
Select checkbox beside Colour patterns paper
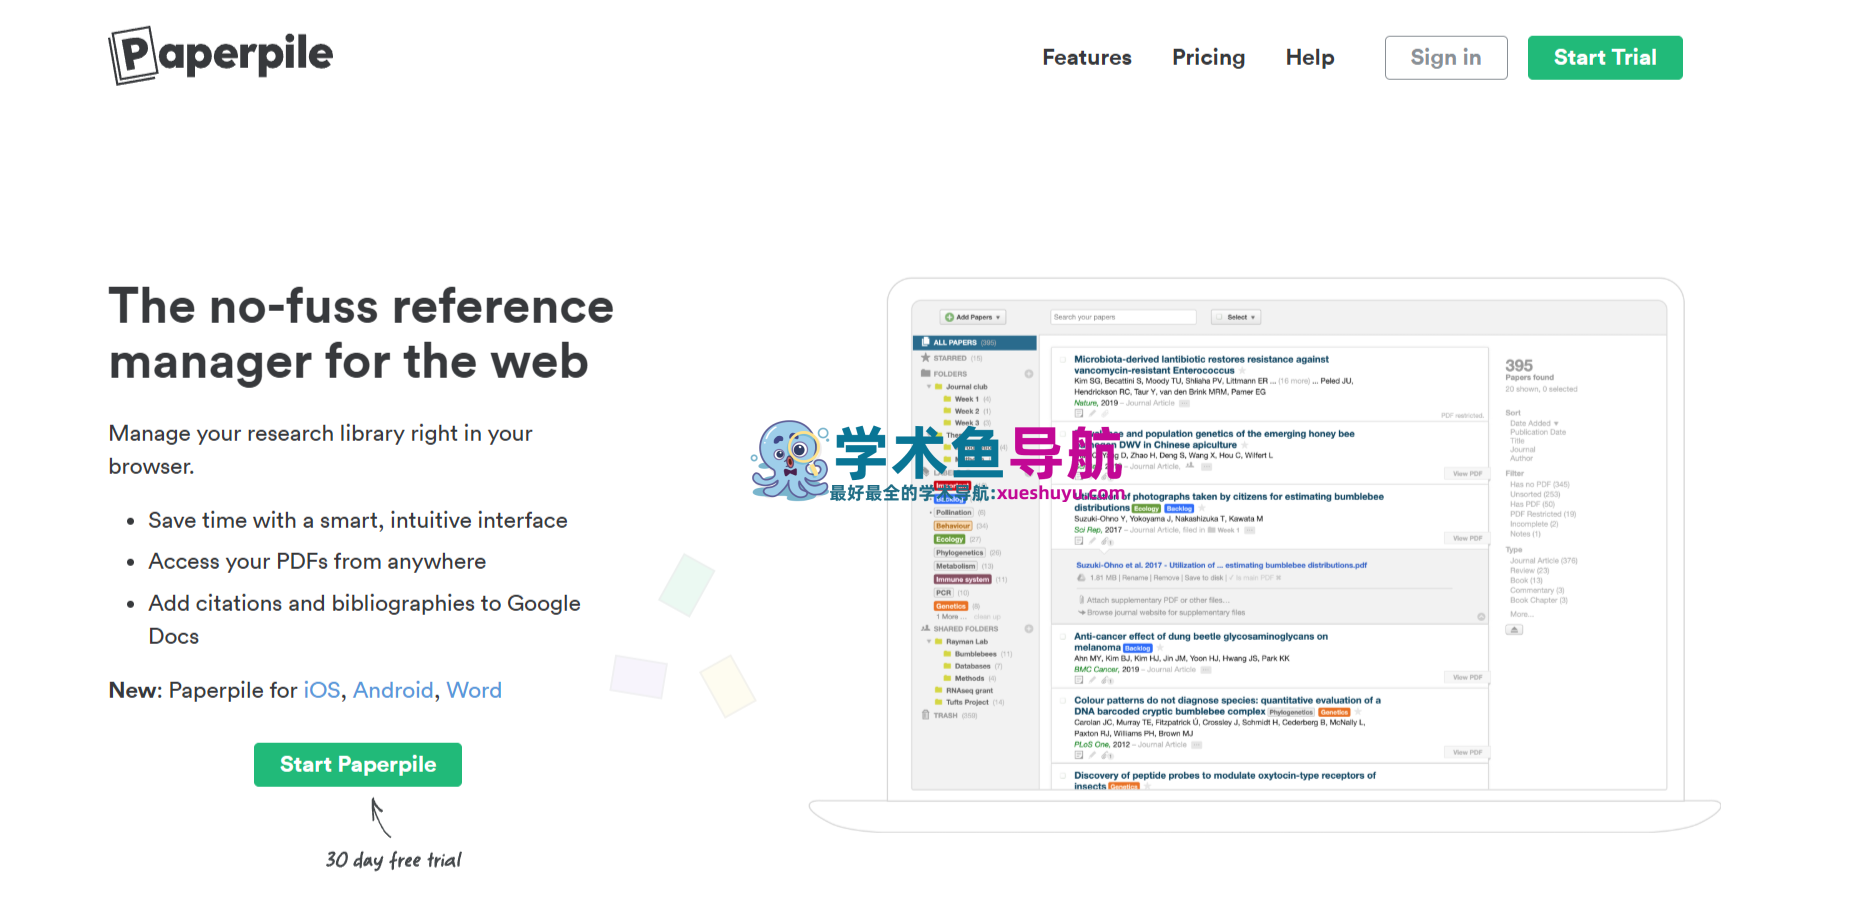pyautogui.click(x=1063, y=701)
